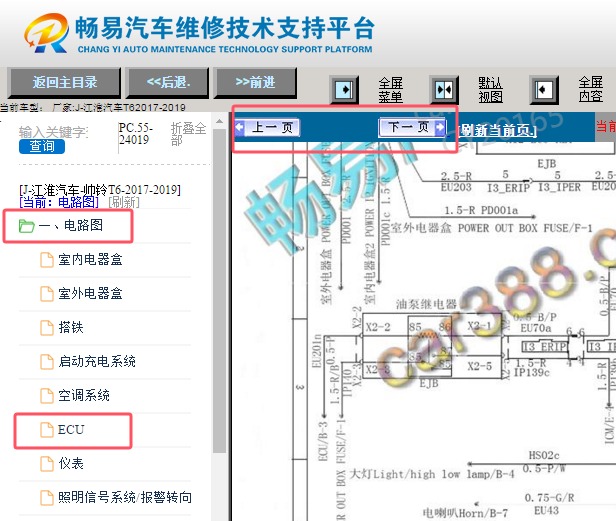Click the platform R logo
This screenshot has width=616, height=521.
coord(46,33)
